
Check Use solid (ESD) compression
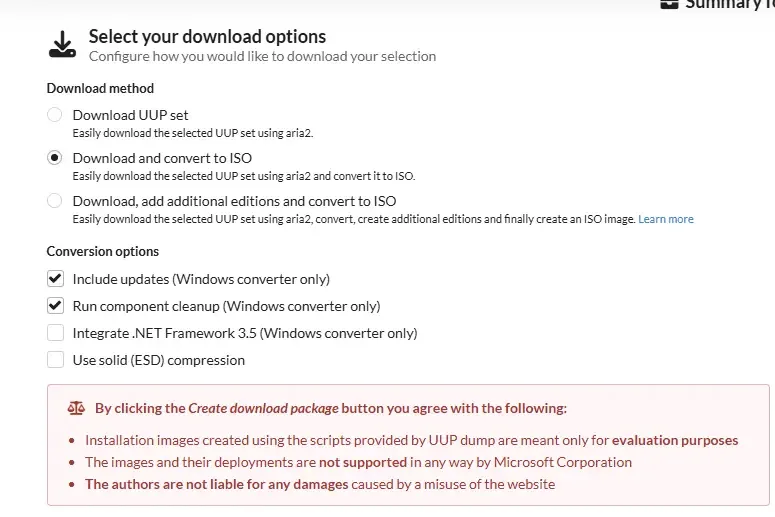point(55,360)
